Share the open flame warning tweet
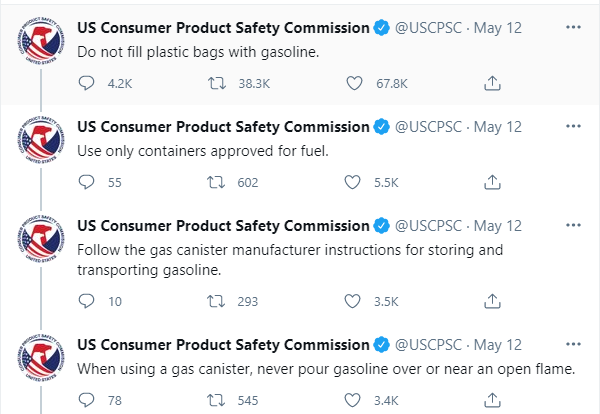 pos(491,400)
